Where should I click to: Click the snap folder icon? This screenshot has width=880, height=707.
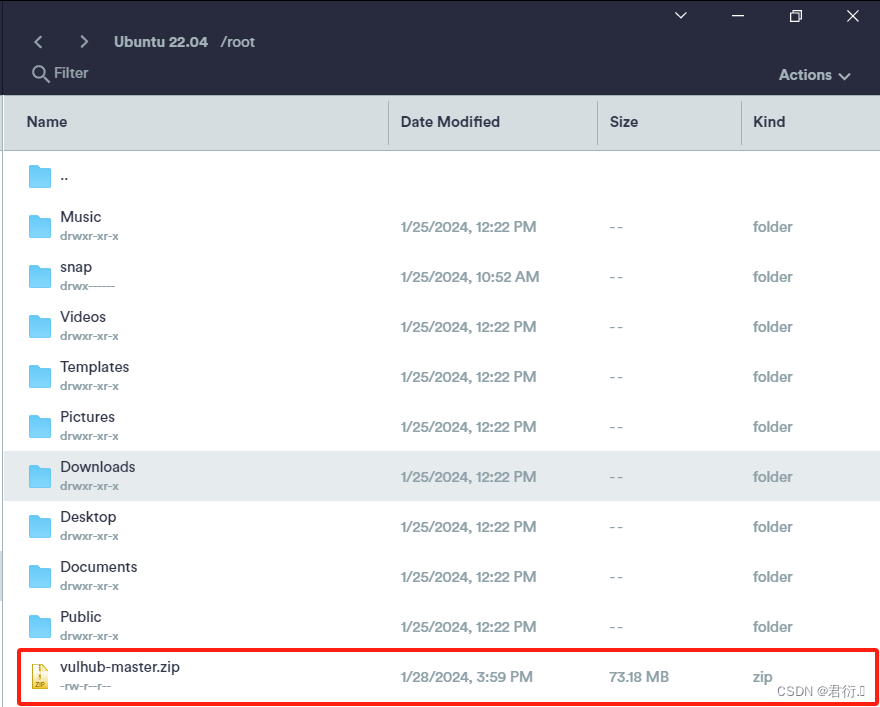tap(40, 276)
